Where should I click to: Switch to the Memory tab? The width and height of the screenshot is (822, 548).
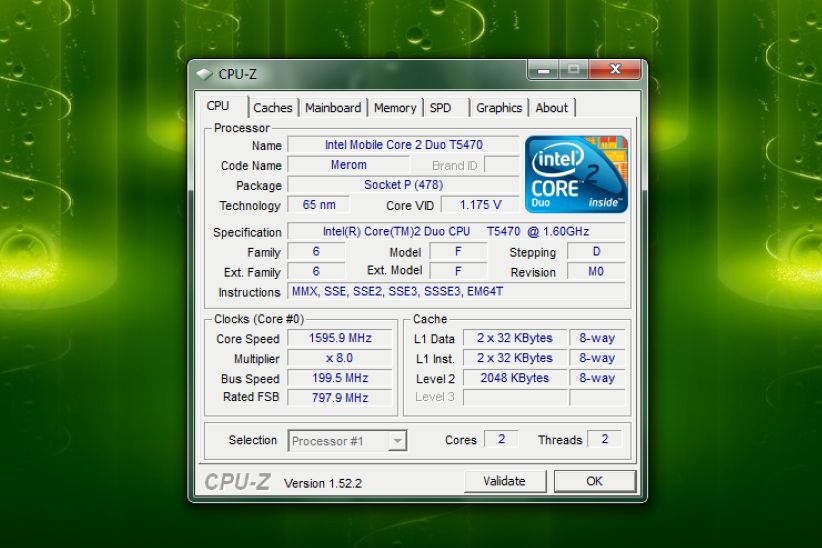395,108
